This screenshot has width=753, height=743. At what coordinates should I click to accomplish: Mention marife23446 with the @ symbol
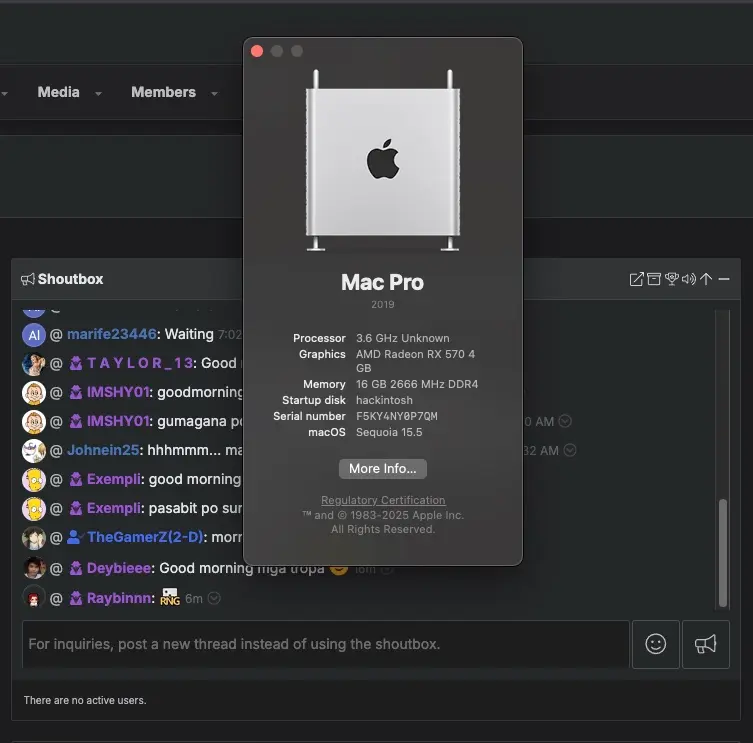(56, 335)
